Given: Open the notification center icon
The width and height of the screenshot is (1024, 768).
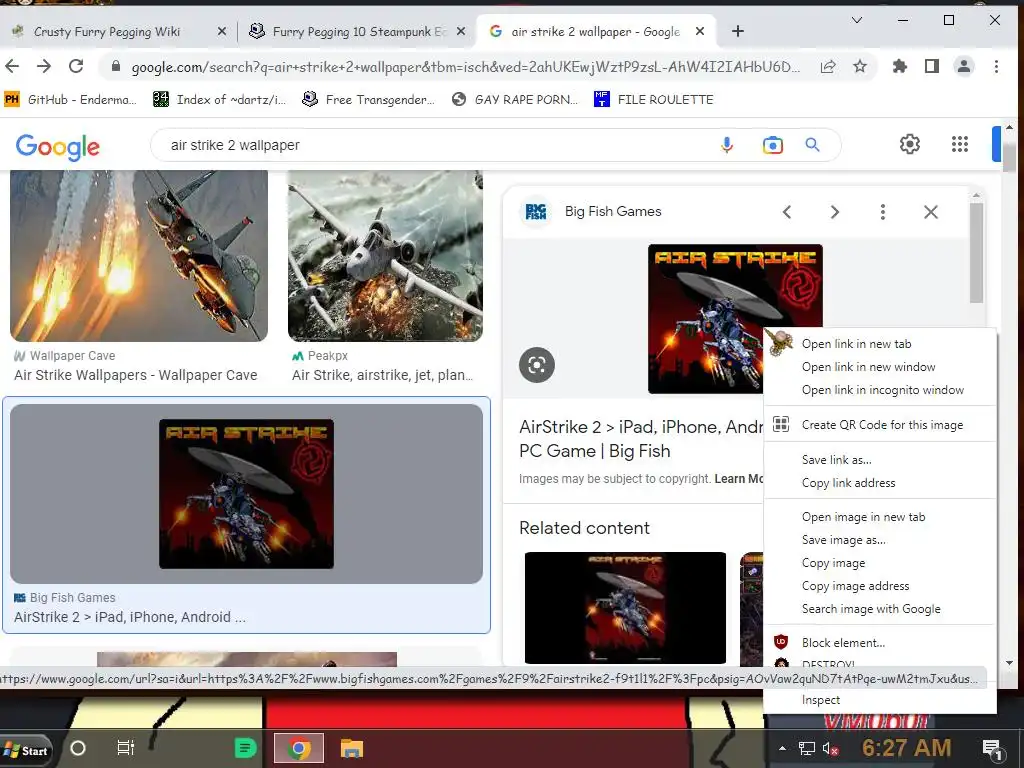Looking at the screenshot, I should tap(993, 750).
